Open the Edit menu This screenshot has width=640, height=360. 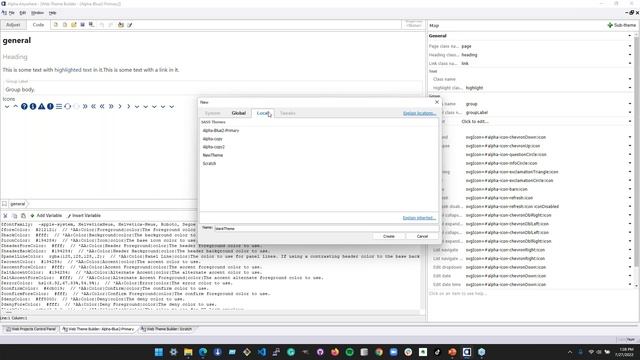point(23,13)
